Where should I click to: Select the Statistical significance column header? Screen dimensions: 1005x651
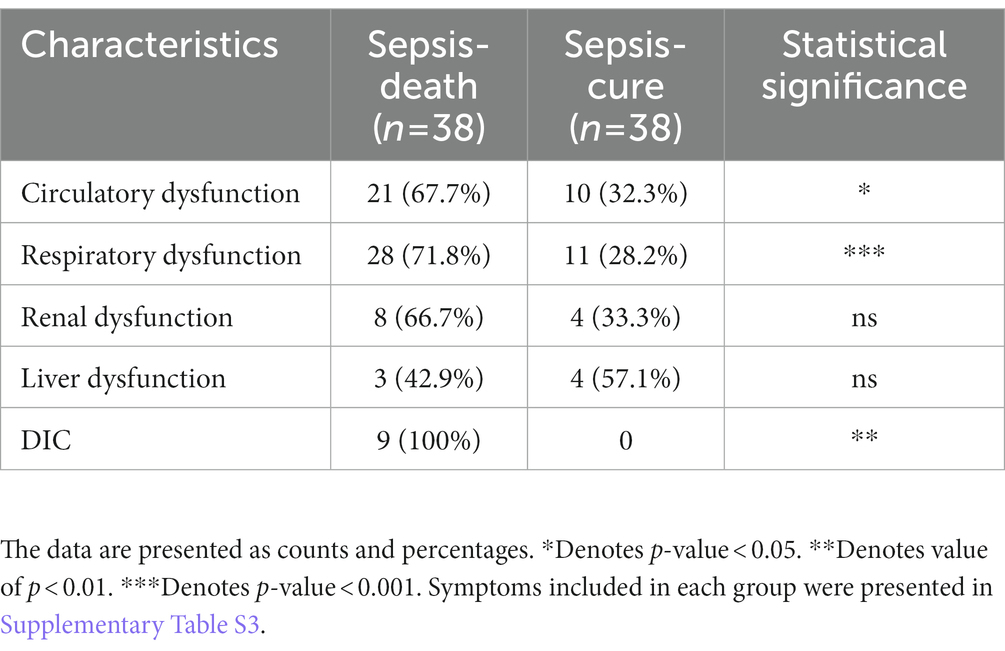(864, 65)
